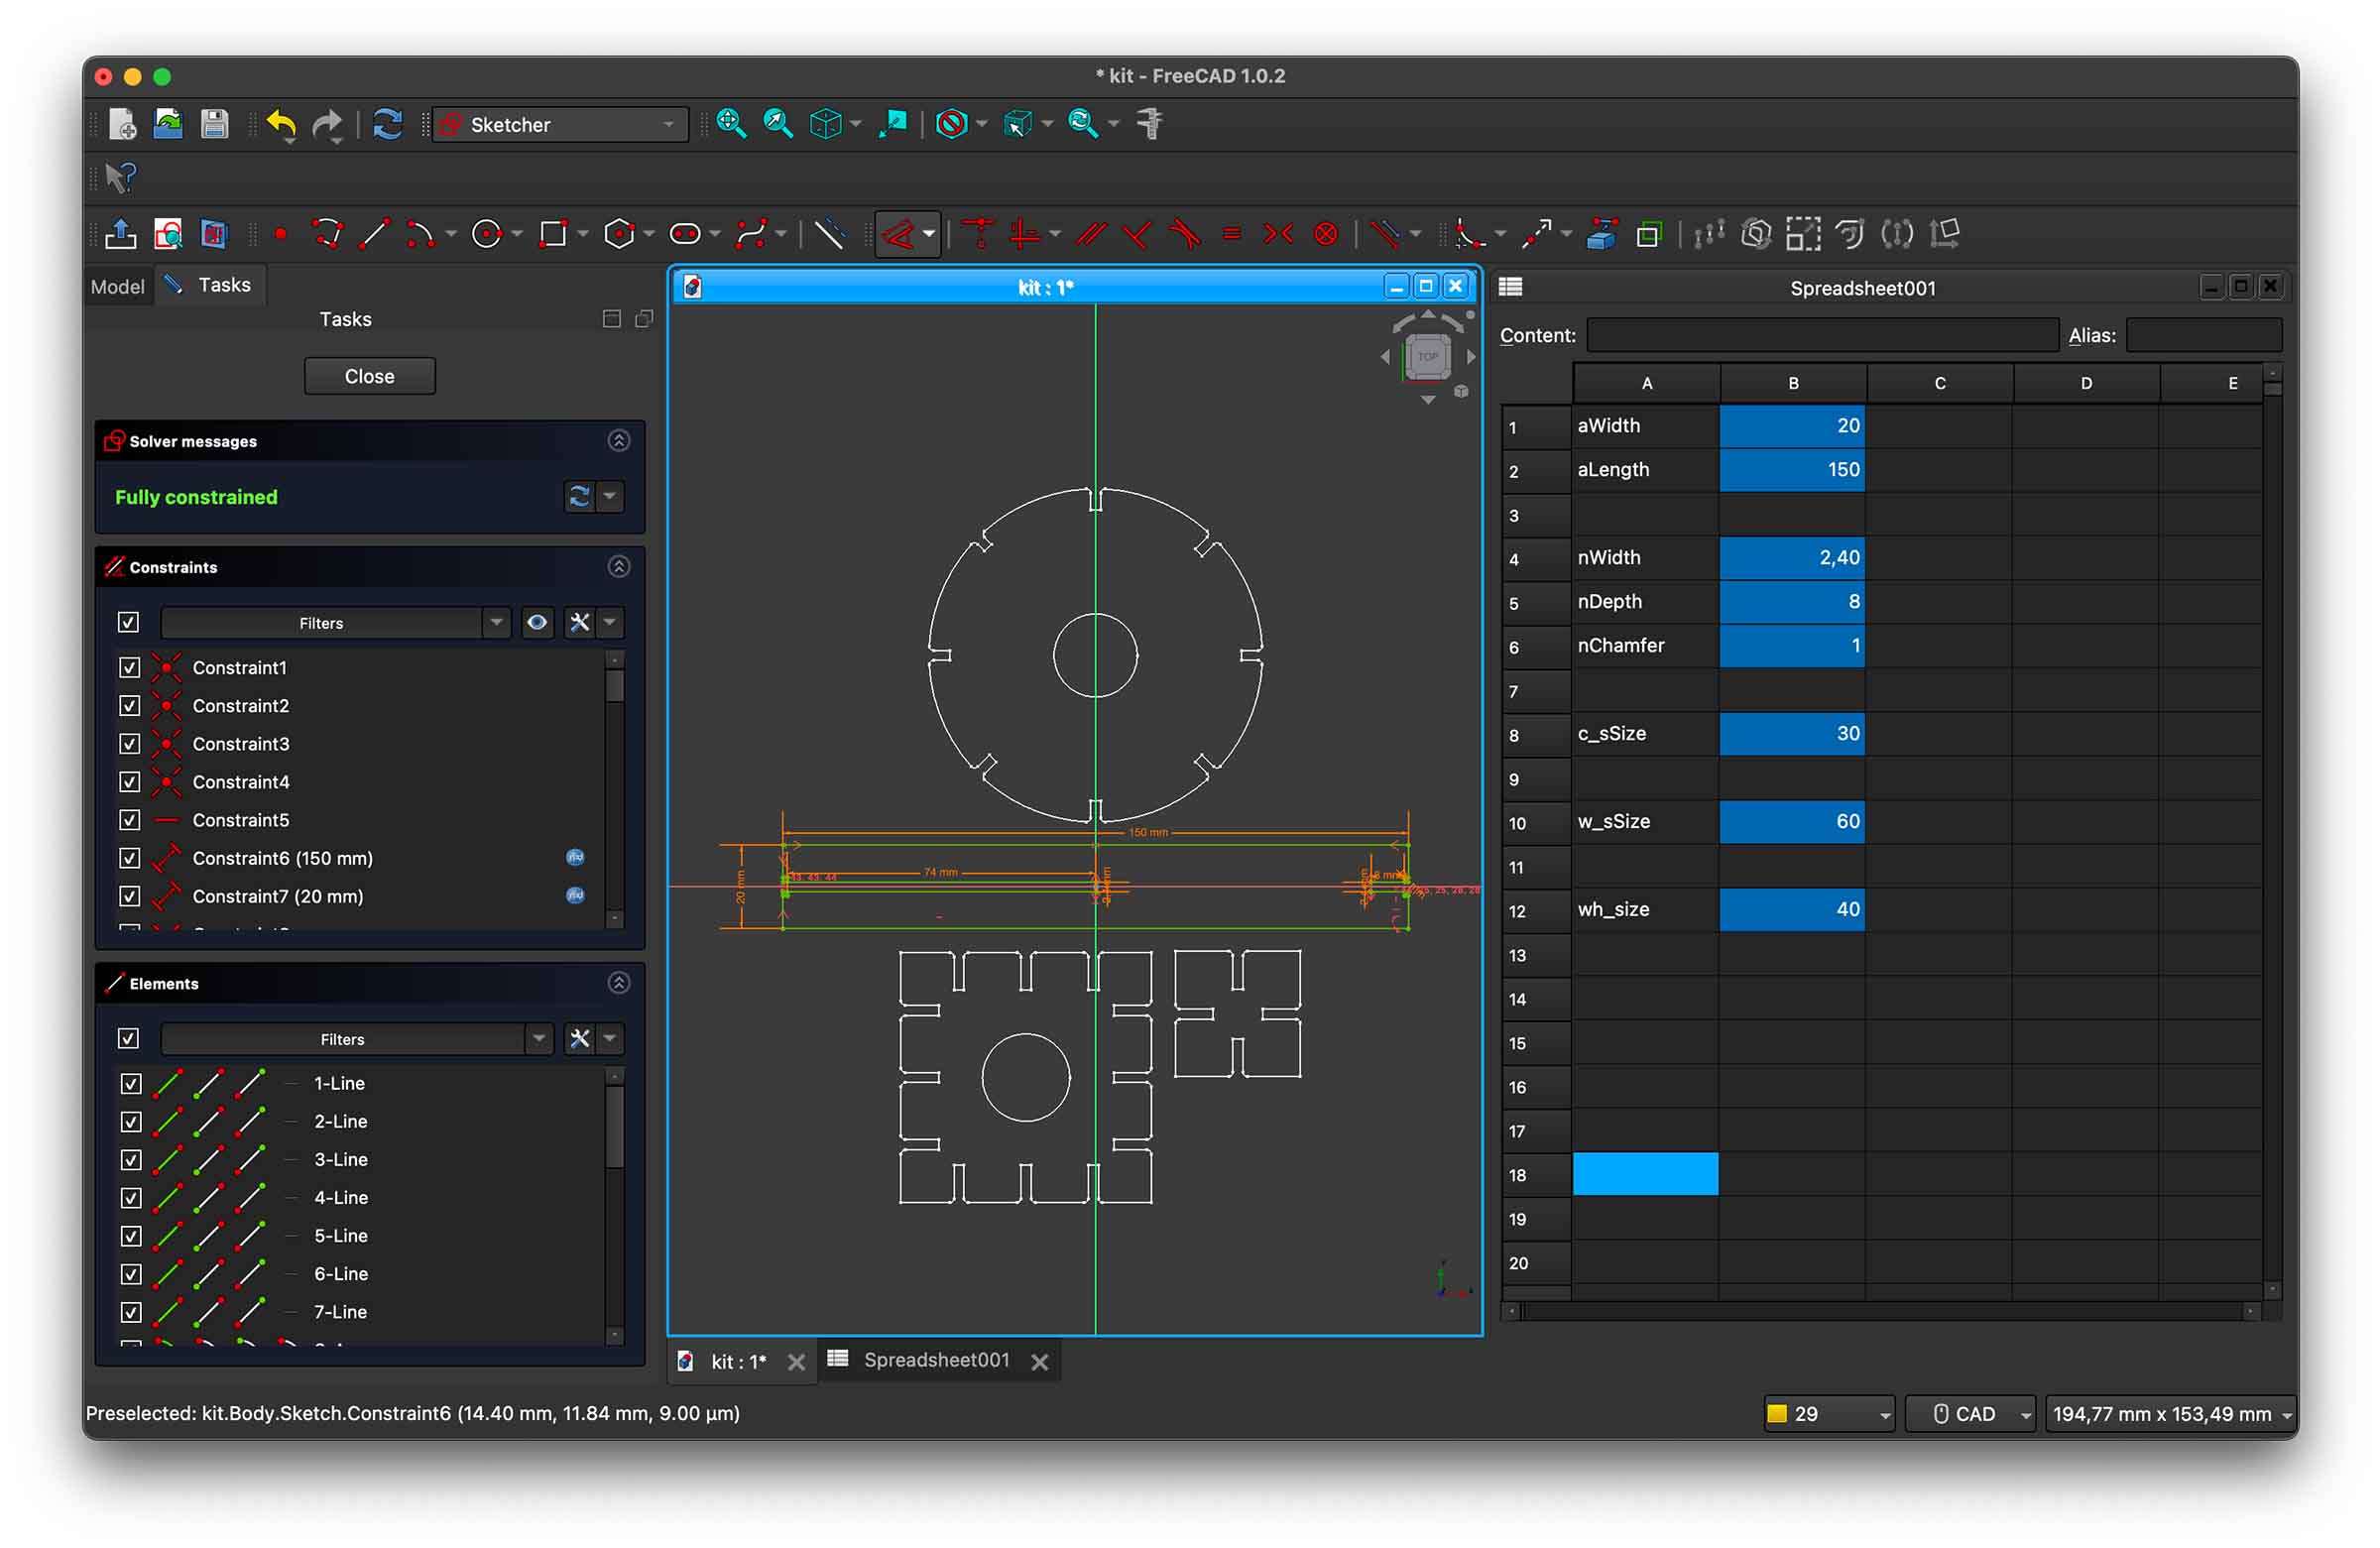
Task: Open the Spreadsheet001 document tab
Action: click(x=935, y=1360)
